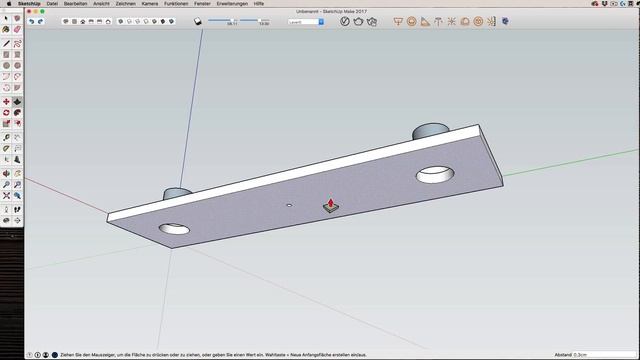640x360 pixels.
Task: Open the Kamera menu
Action: pyautogui.click(x=150, y=4)
